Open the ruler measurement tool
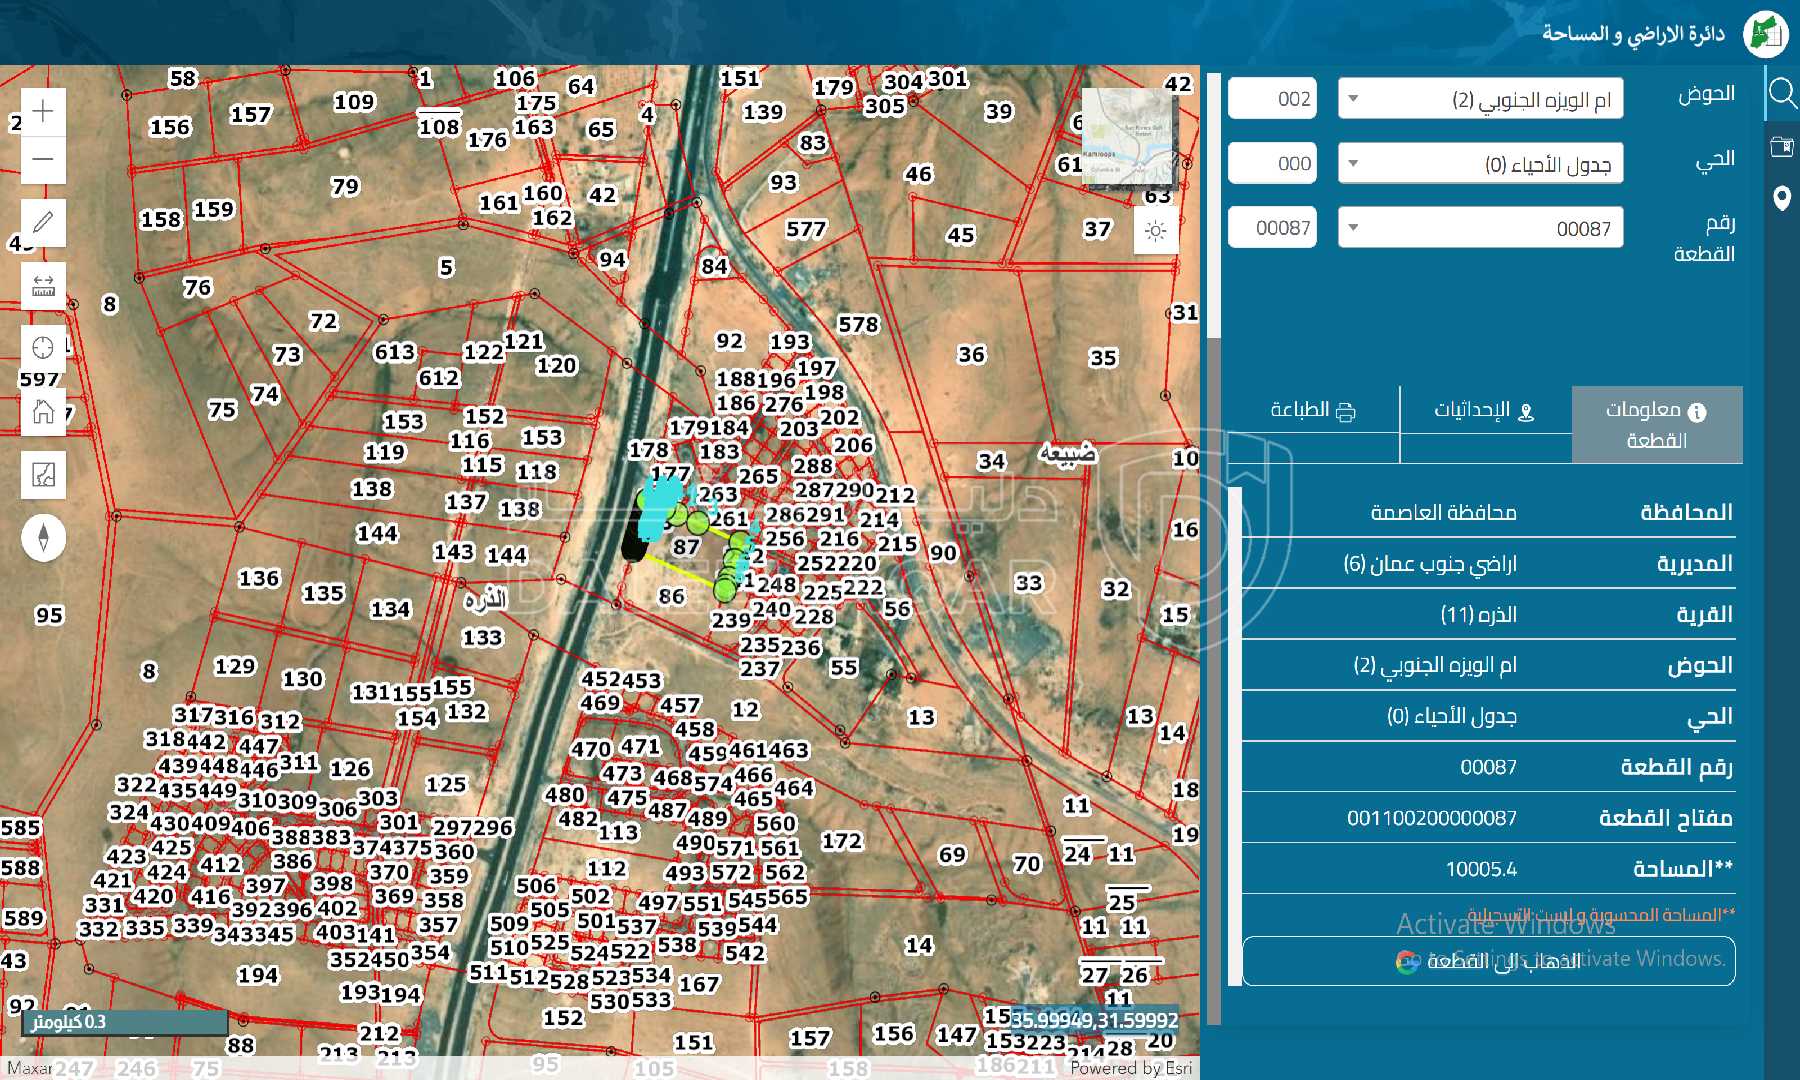Screen dimensions: 1800x1080 [43, 287]
